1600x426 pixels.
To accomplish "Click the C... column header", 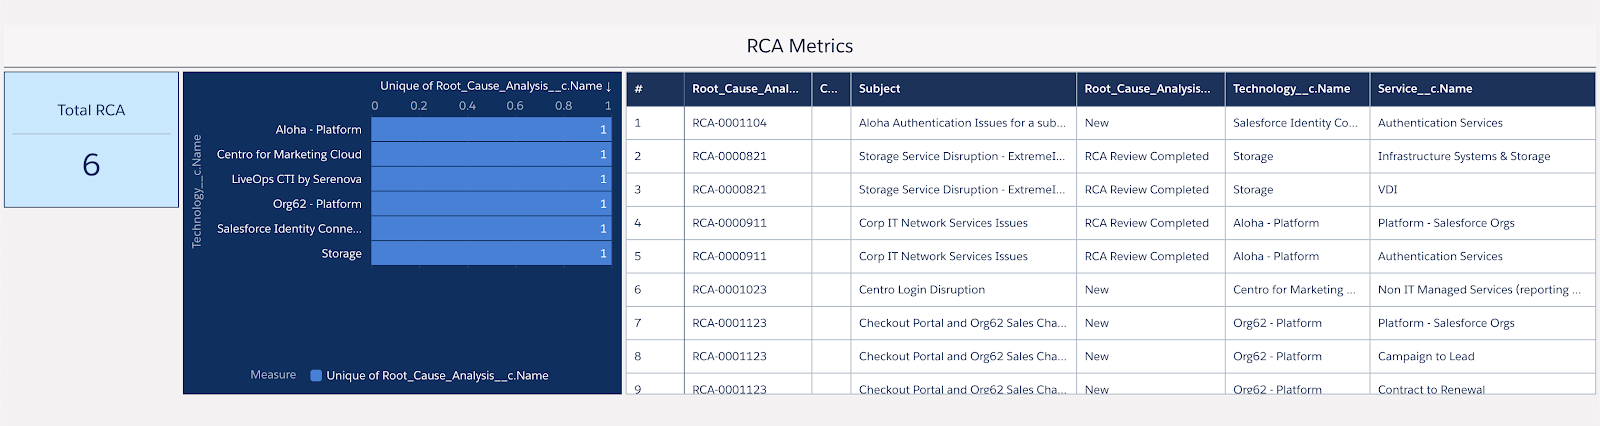I will [x=830, y=89].
